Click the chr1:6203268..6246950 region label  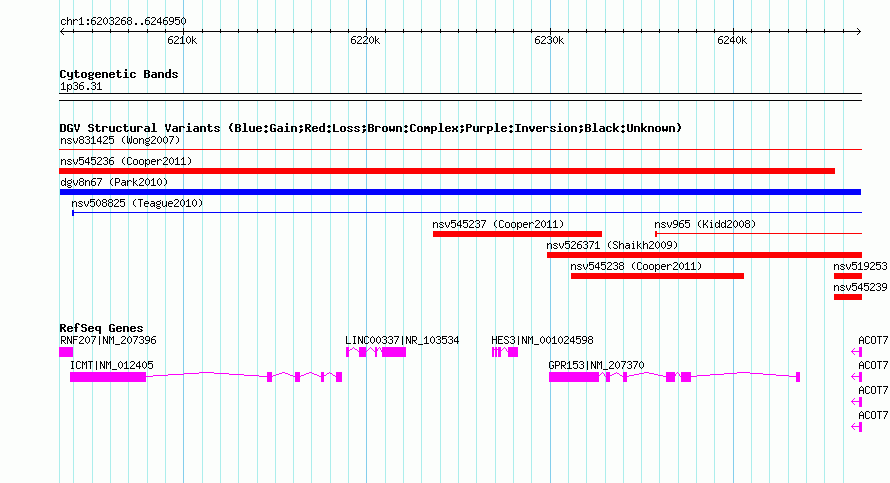[123, 21]
